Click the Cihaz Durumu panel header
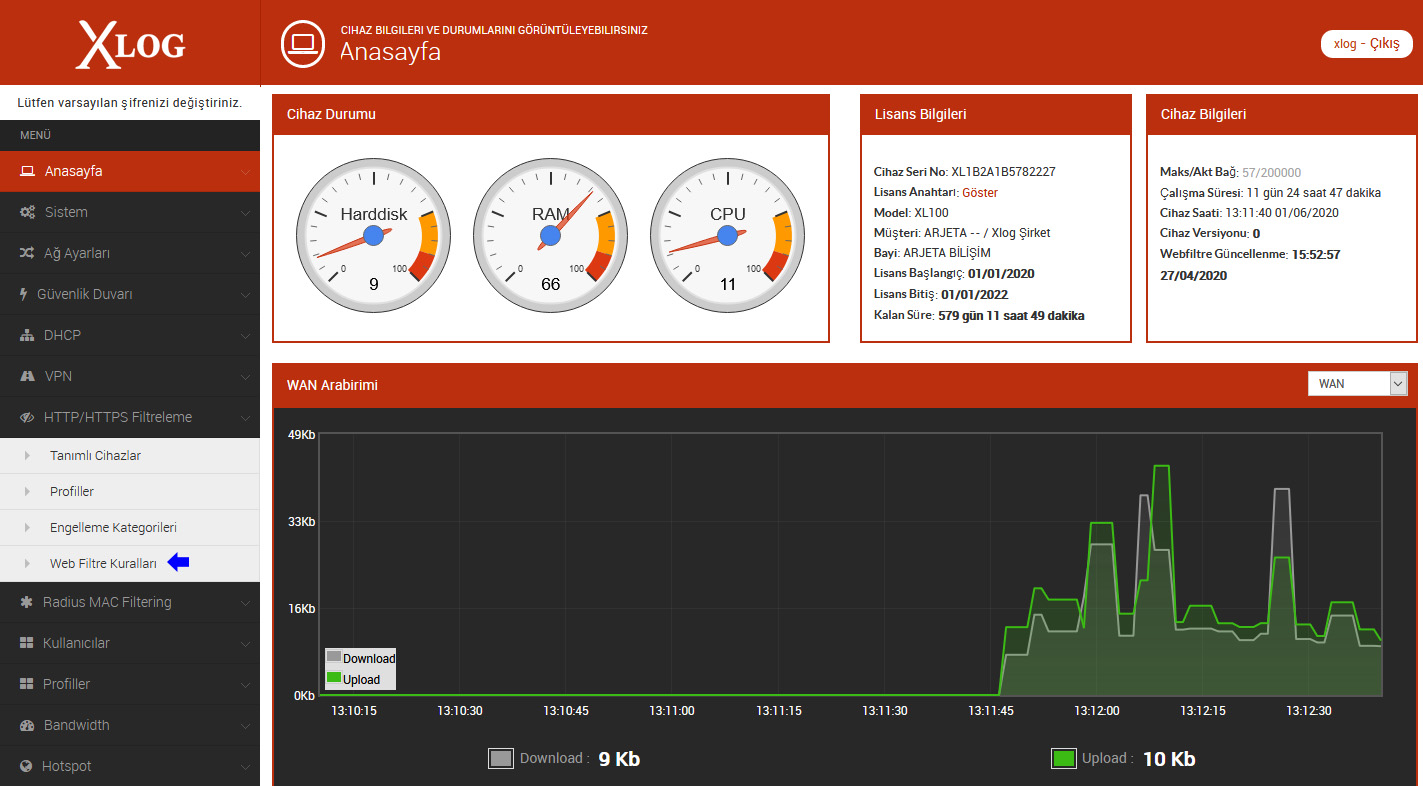1423x786 pixels. pos(551,115)
